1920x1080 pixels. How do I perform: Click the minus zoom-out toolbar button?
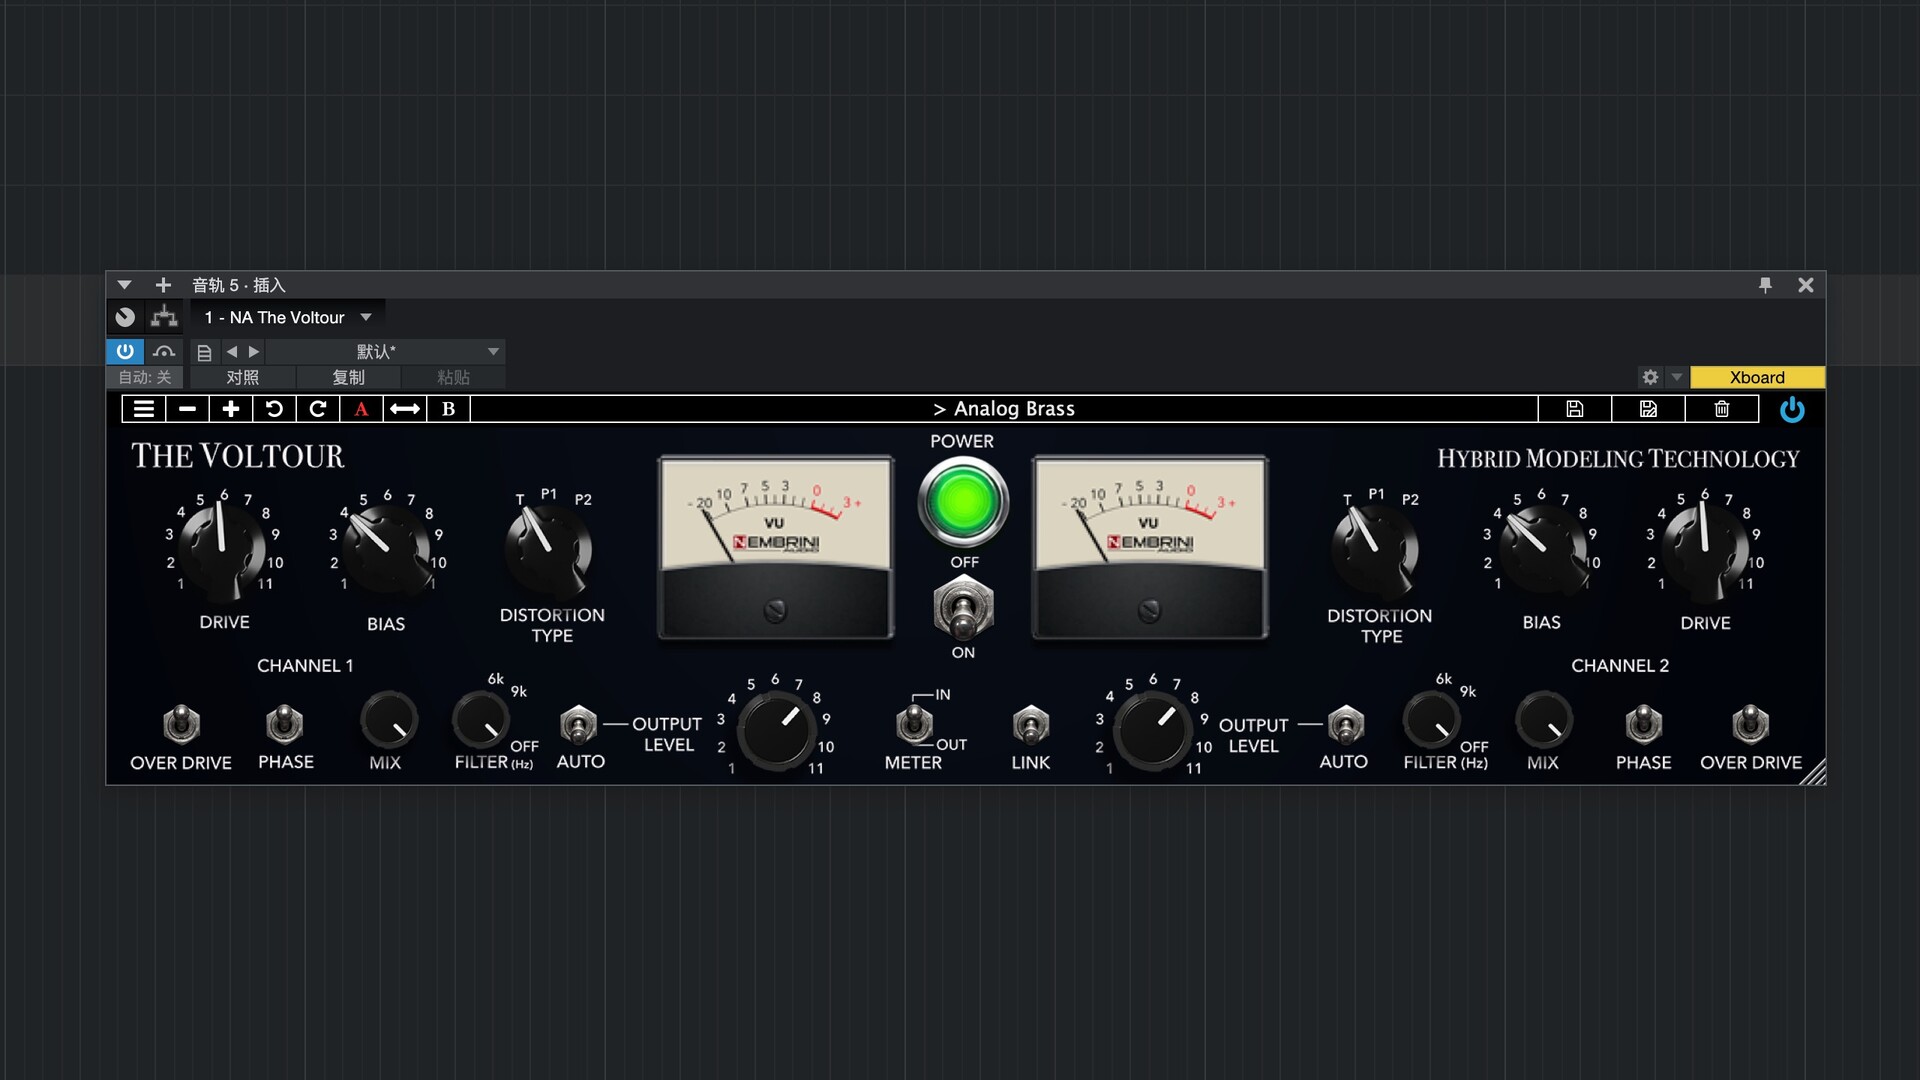187,409
